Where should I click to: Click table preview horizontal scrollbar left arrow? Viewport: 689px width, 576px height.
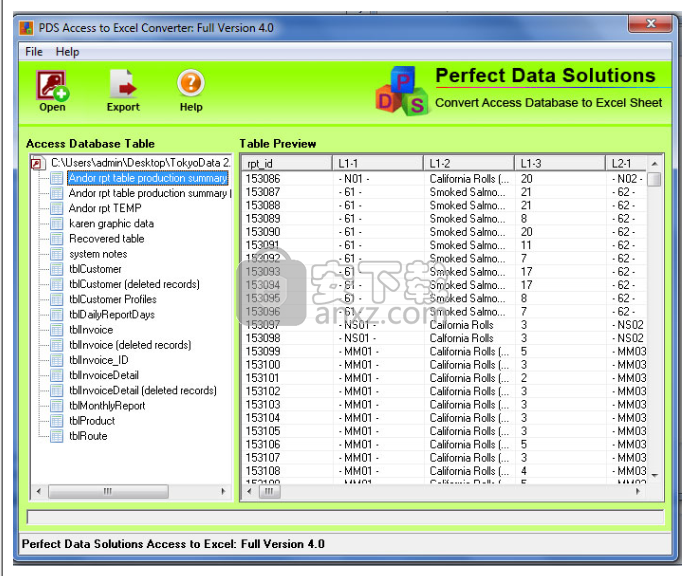tap(250, 492)
